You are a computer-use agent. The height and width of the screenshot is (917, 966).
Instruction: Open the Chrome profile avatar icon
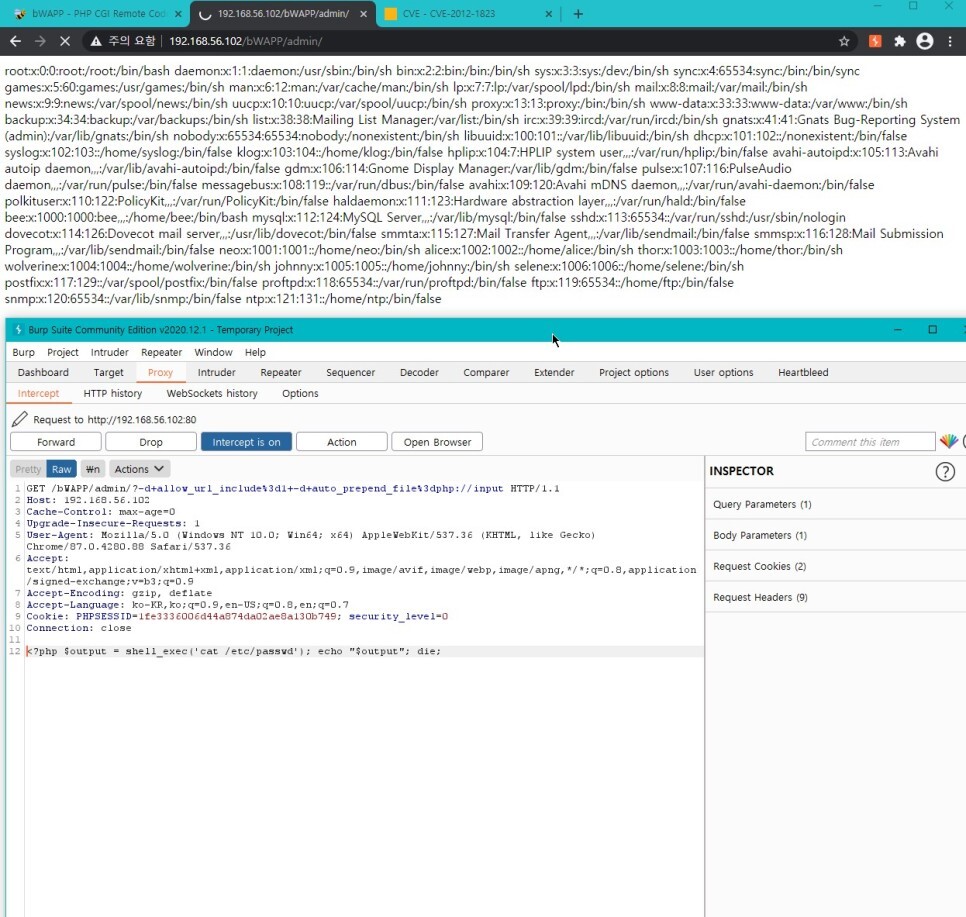click(x=925, y=41)
